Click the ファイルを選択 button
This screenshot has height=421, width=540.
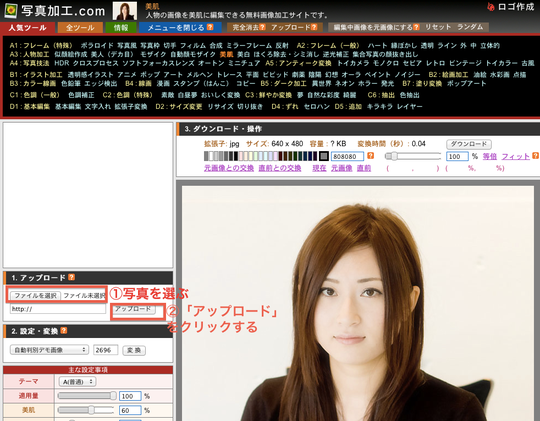35,296
